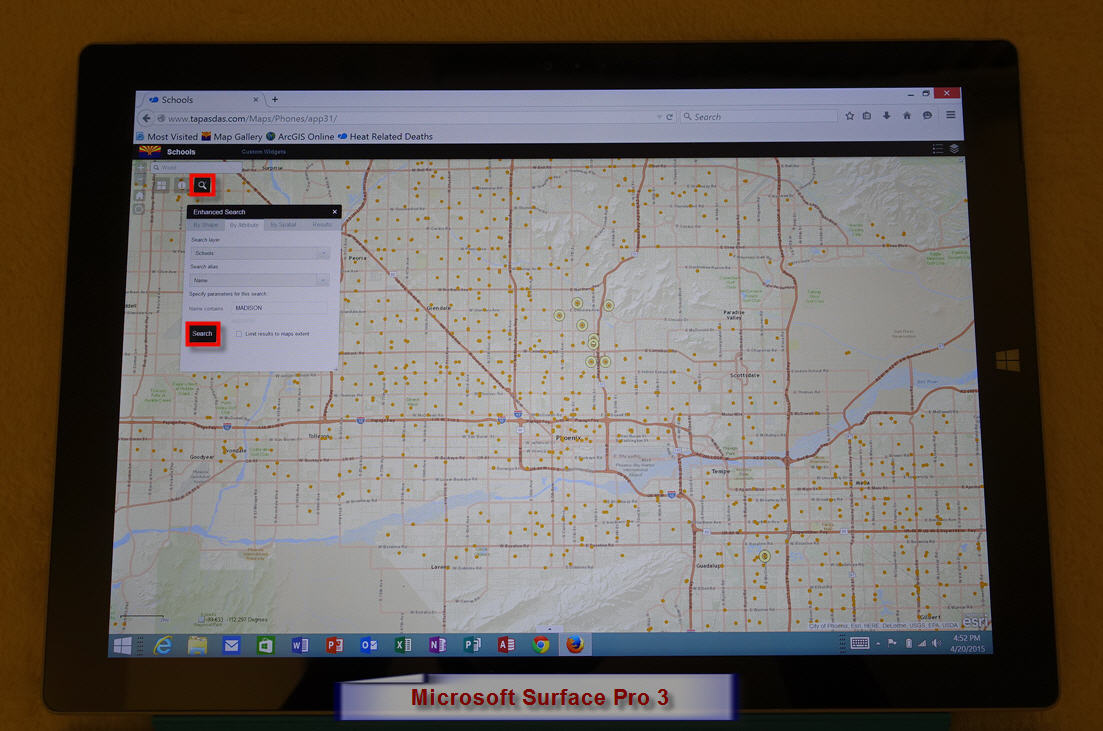Open the basemap gallery grid widget
The image size is (1103, 731).
tap(162, 185)
